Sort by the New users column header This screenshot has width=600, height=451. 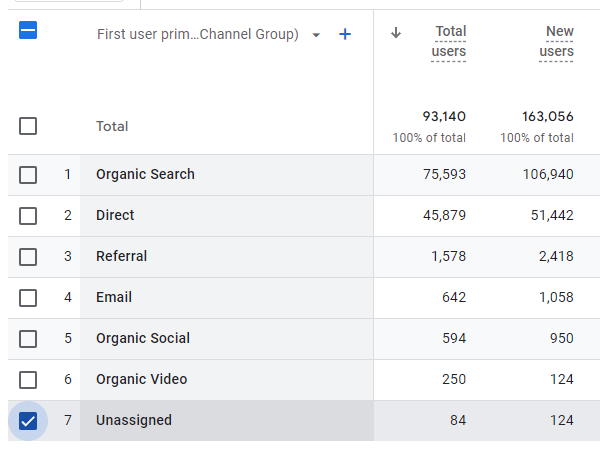tap(556, 42)
